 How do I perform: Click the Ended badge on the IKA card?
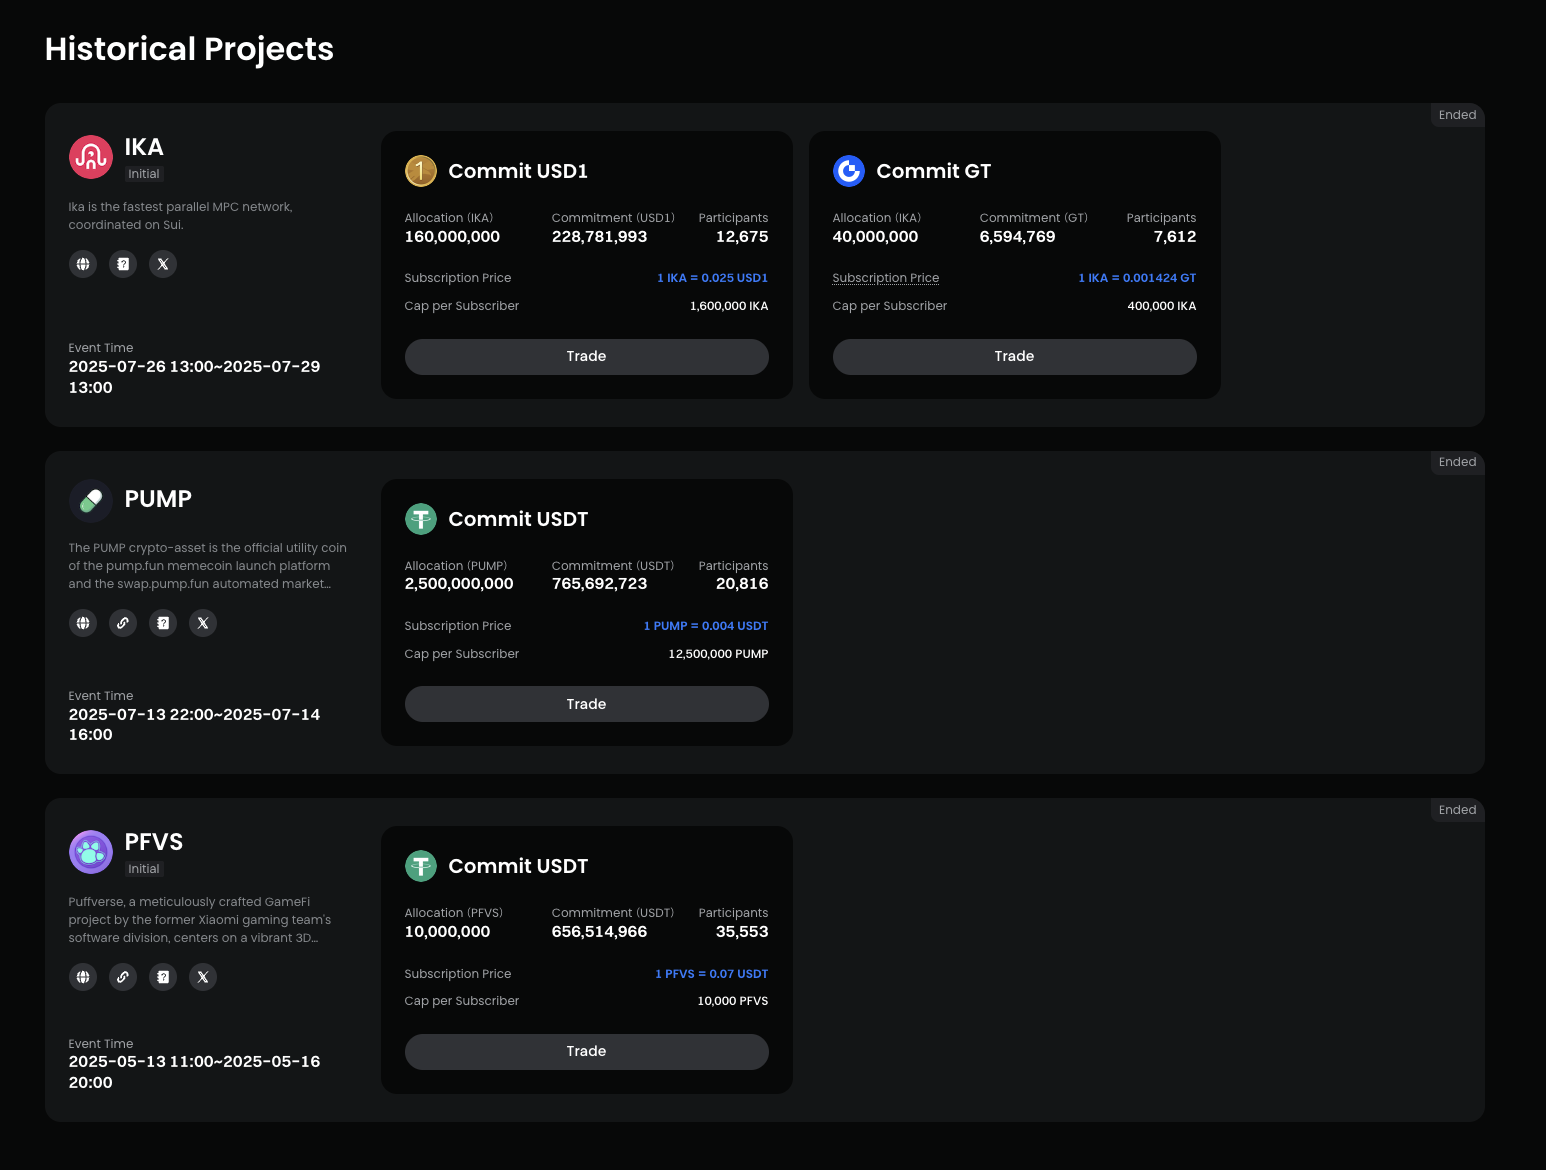click(x=1457, y=115)
